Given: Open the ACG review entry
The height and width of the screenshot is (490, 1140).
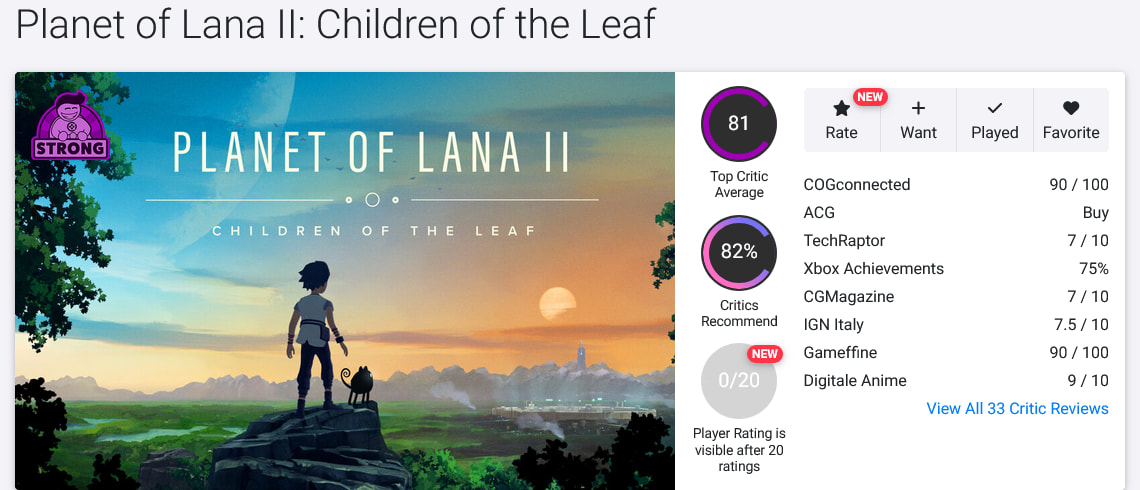Looking at the screenshot, I should pos(819,212).
